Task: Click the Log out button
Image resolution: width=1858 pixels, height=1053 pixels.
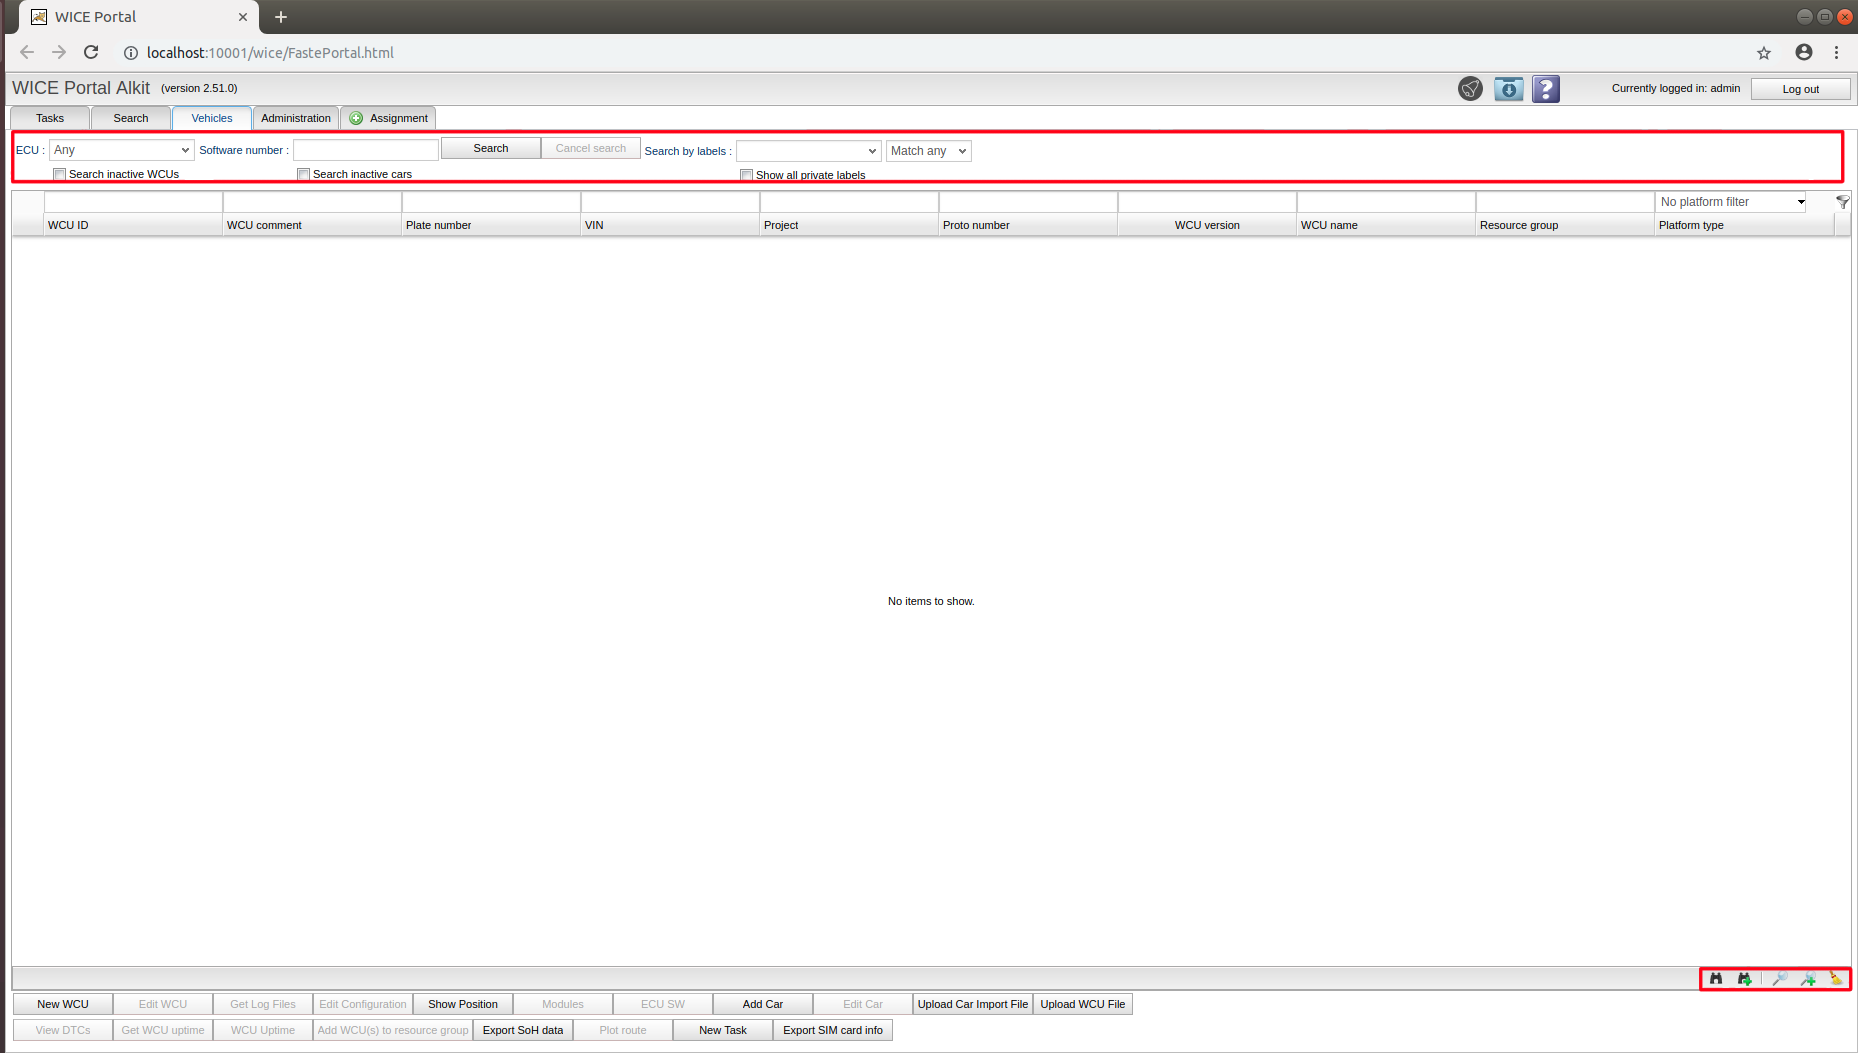Action: tap(1800, 89)
